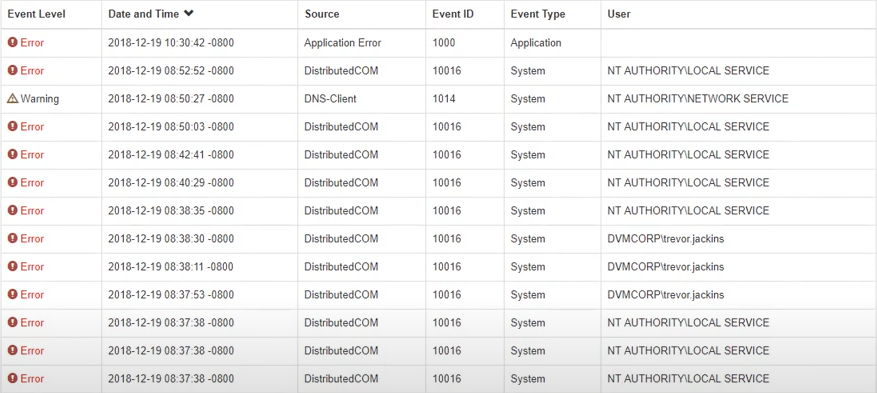Image resolution: width=877 pixels, height=393 pixels.
Task: Click error icon in the 08:37:53 row
Action: click(x=12, y=294)
